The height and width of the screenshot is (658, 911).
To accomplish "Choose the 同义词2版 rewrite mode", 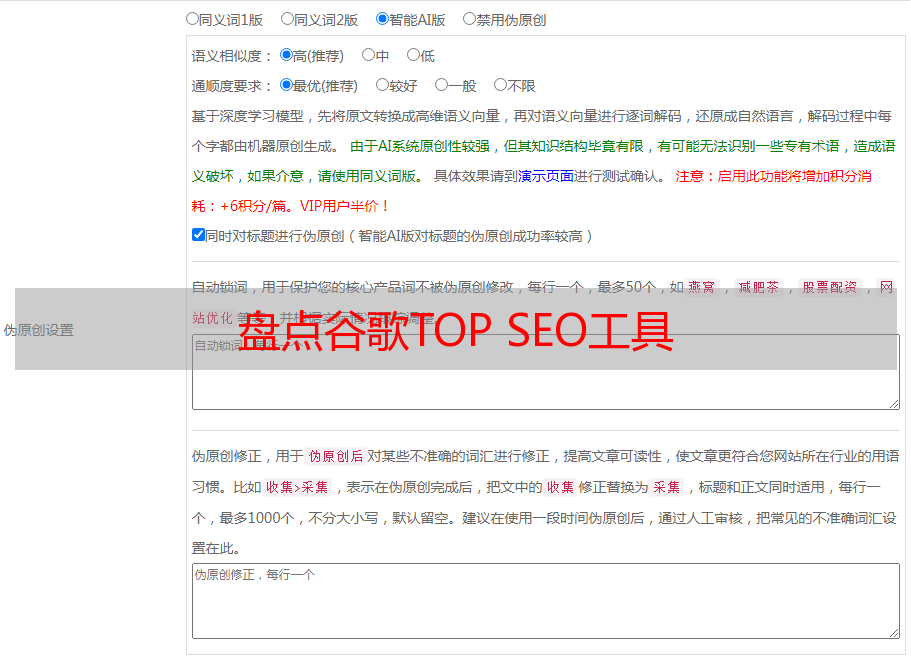I will coord(287,19).
